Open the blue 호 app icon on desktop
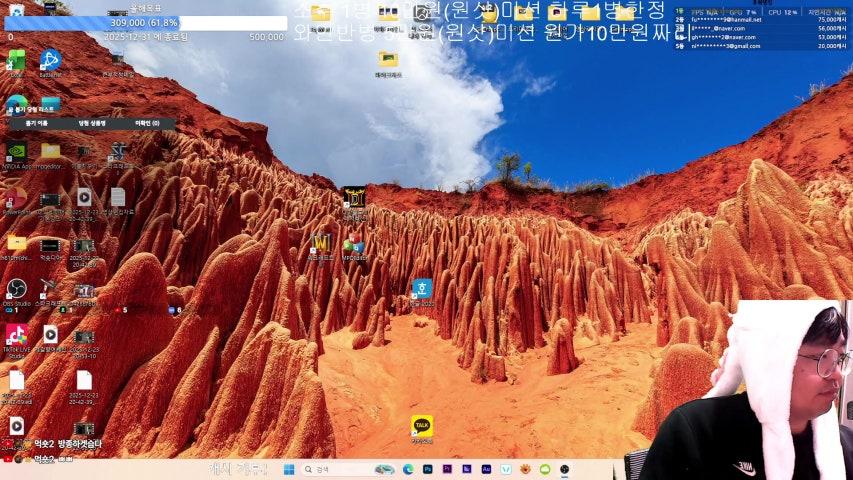Viewport: 853px width, 480px height. (422, 289)
